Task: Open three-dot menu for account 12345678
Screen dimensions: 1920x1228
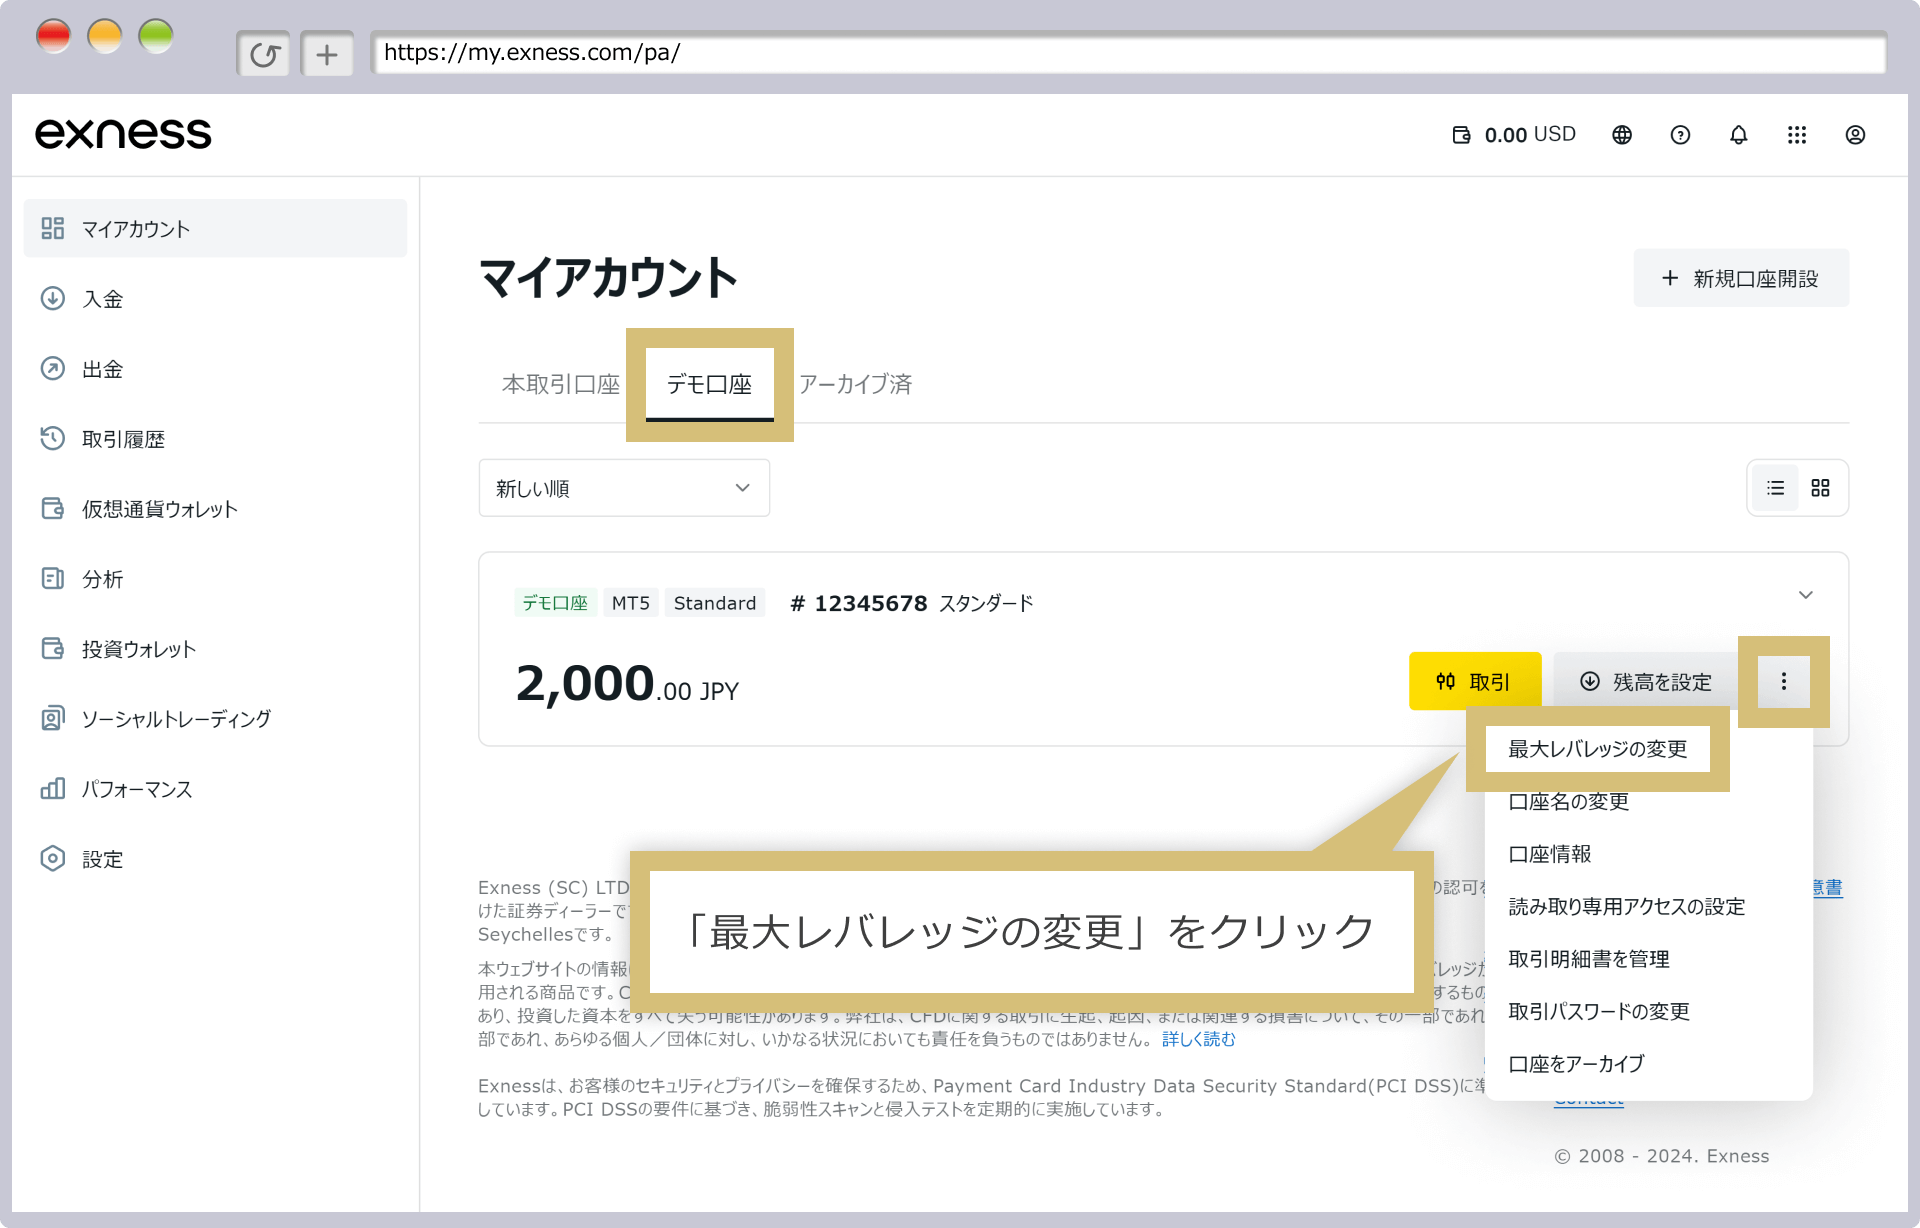Action: [1784, 681]
